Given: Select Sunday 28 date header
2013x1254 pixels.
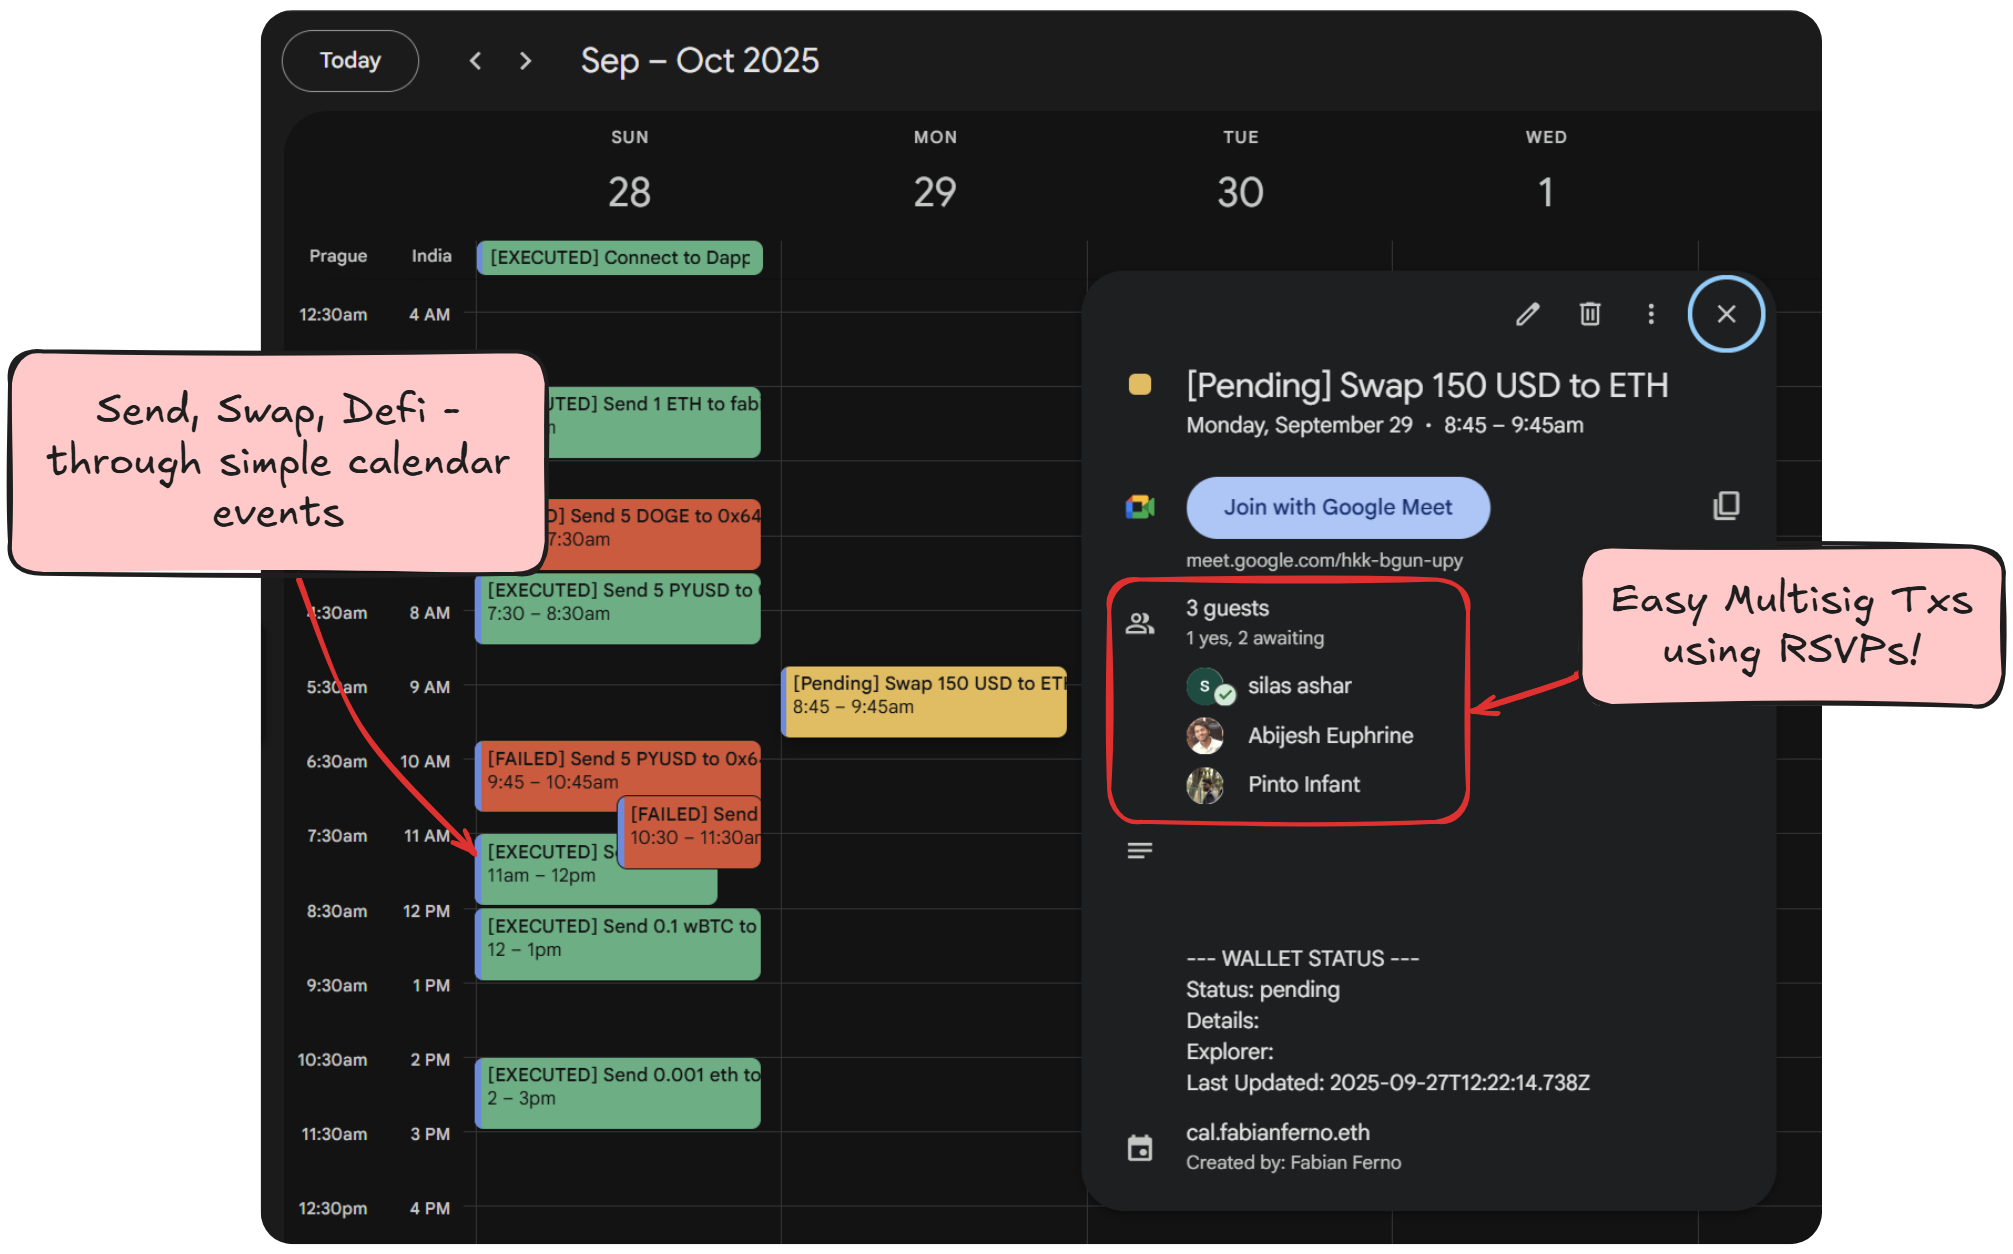Looking at the screenshot, I should coord(629,192).
